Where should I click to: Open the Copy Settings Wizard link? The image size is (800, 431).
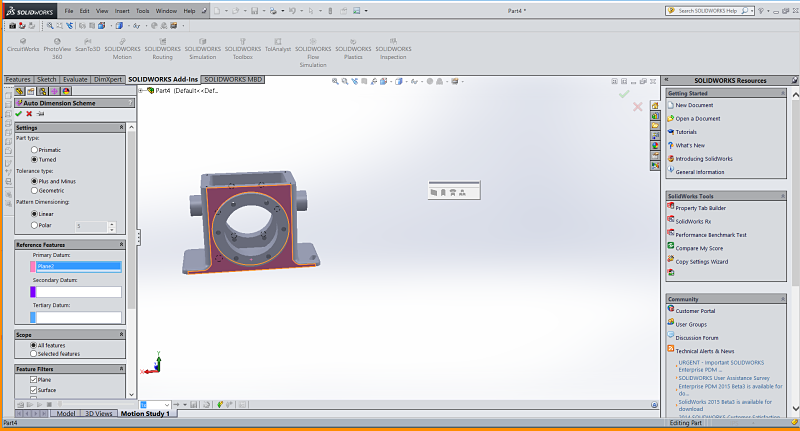(x=702, y=262)
